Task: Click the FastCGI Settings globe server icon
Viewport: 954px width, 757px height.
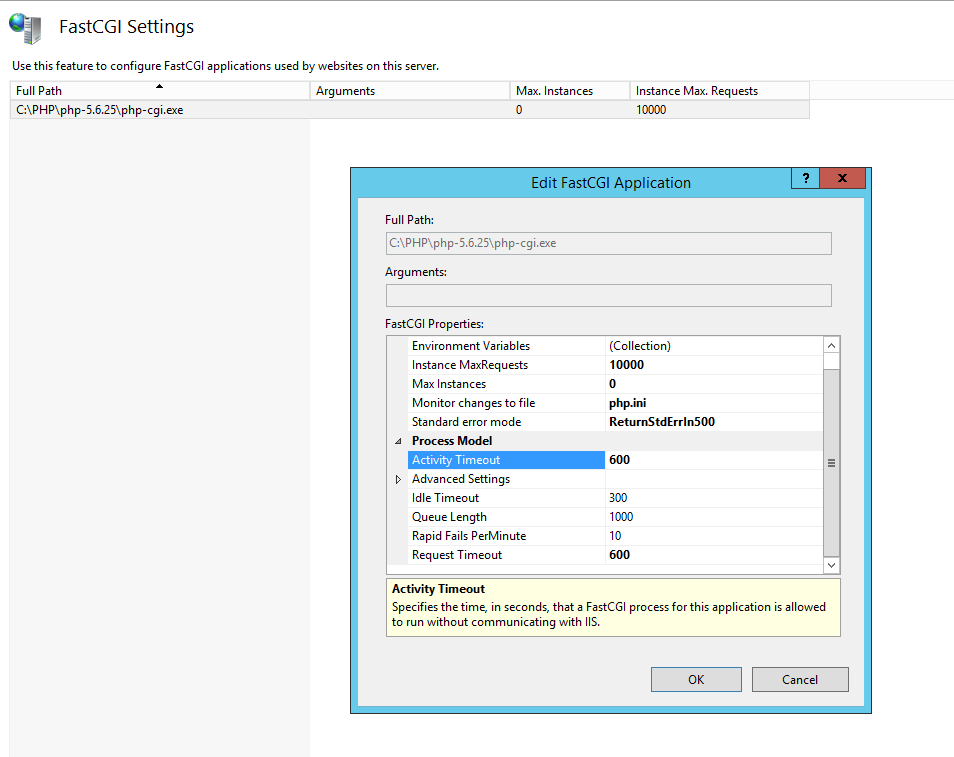Action: [x=26, y=28]
